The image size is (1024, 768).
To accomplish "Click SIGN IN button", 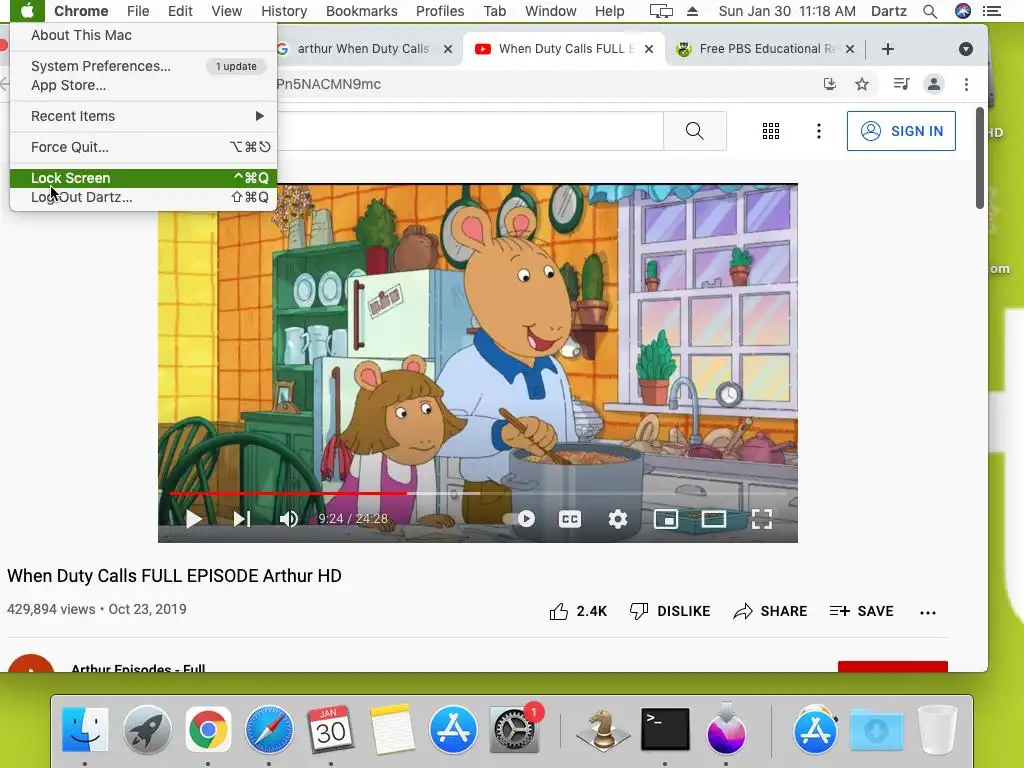I will pos(901,131).
